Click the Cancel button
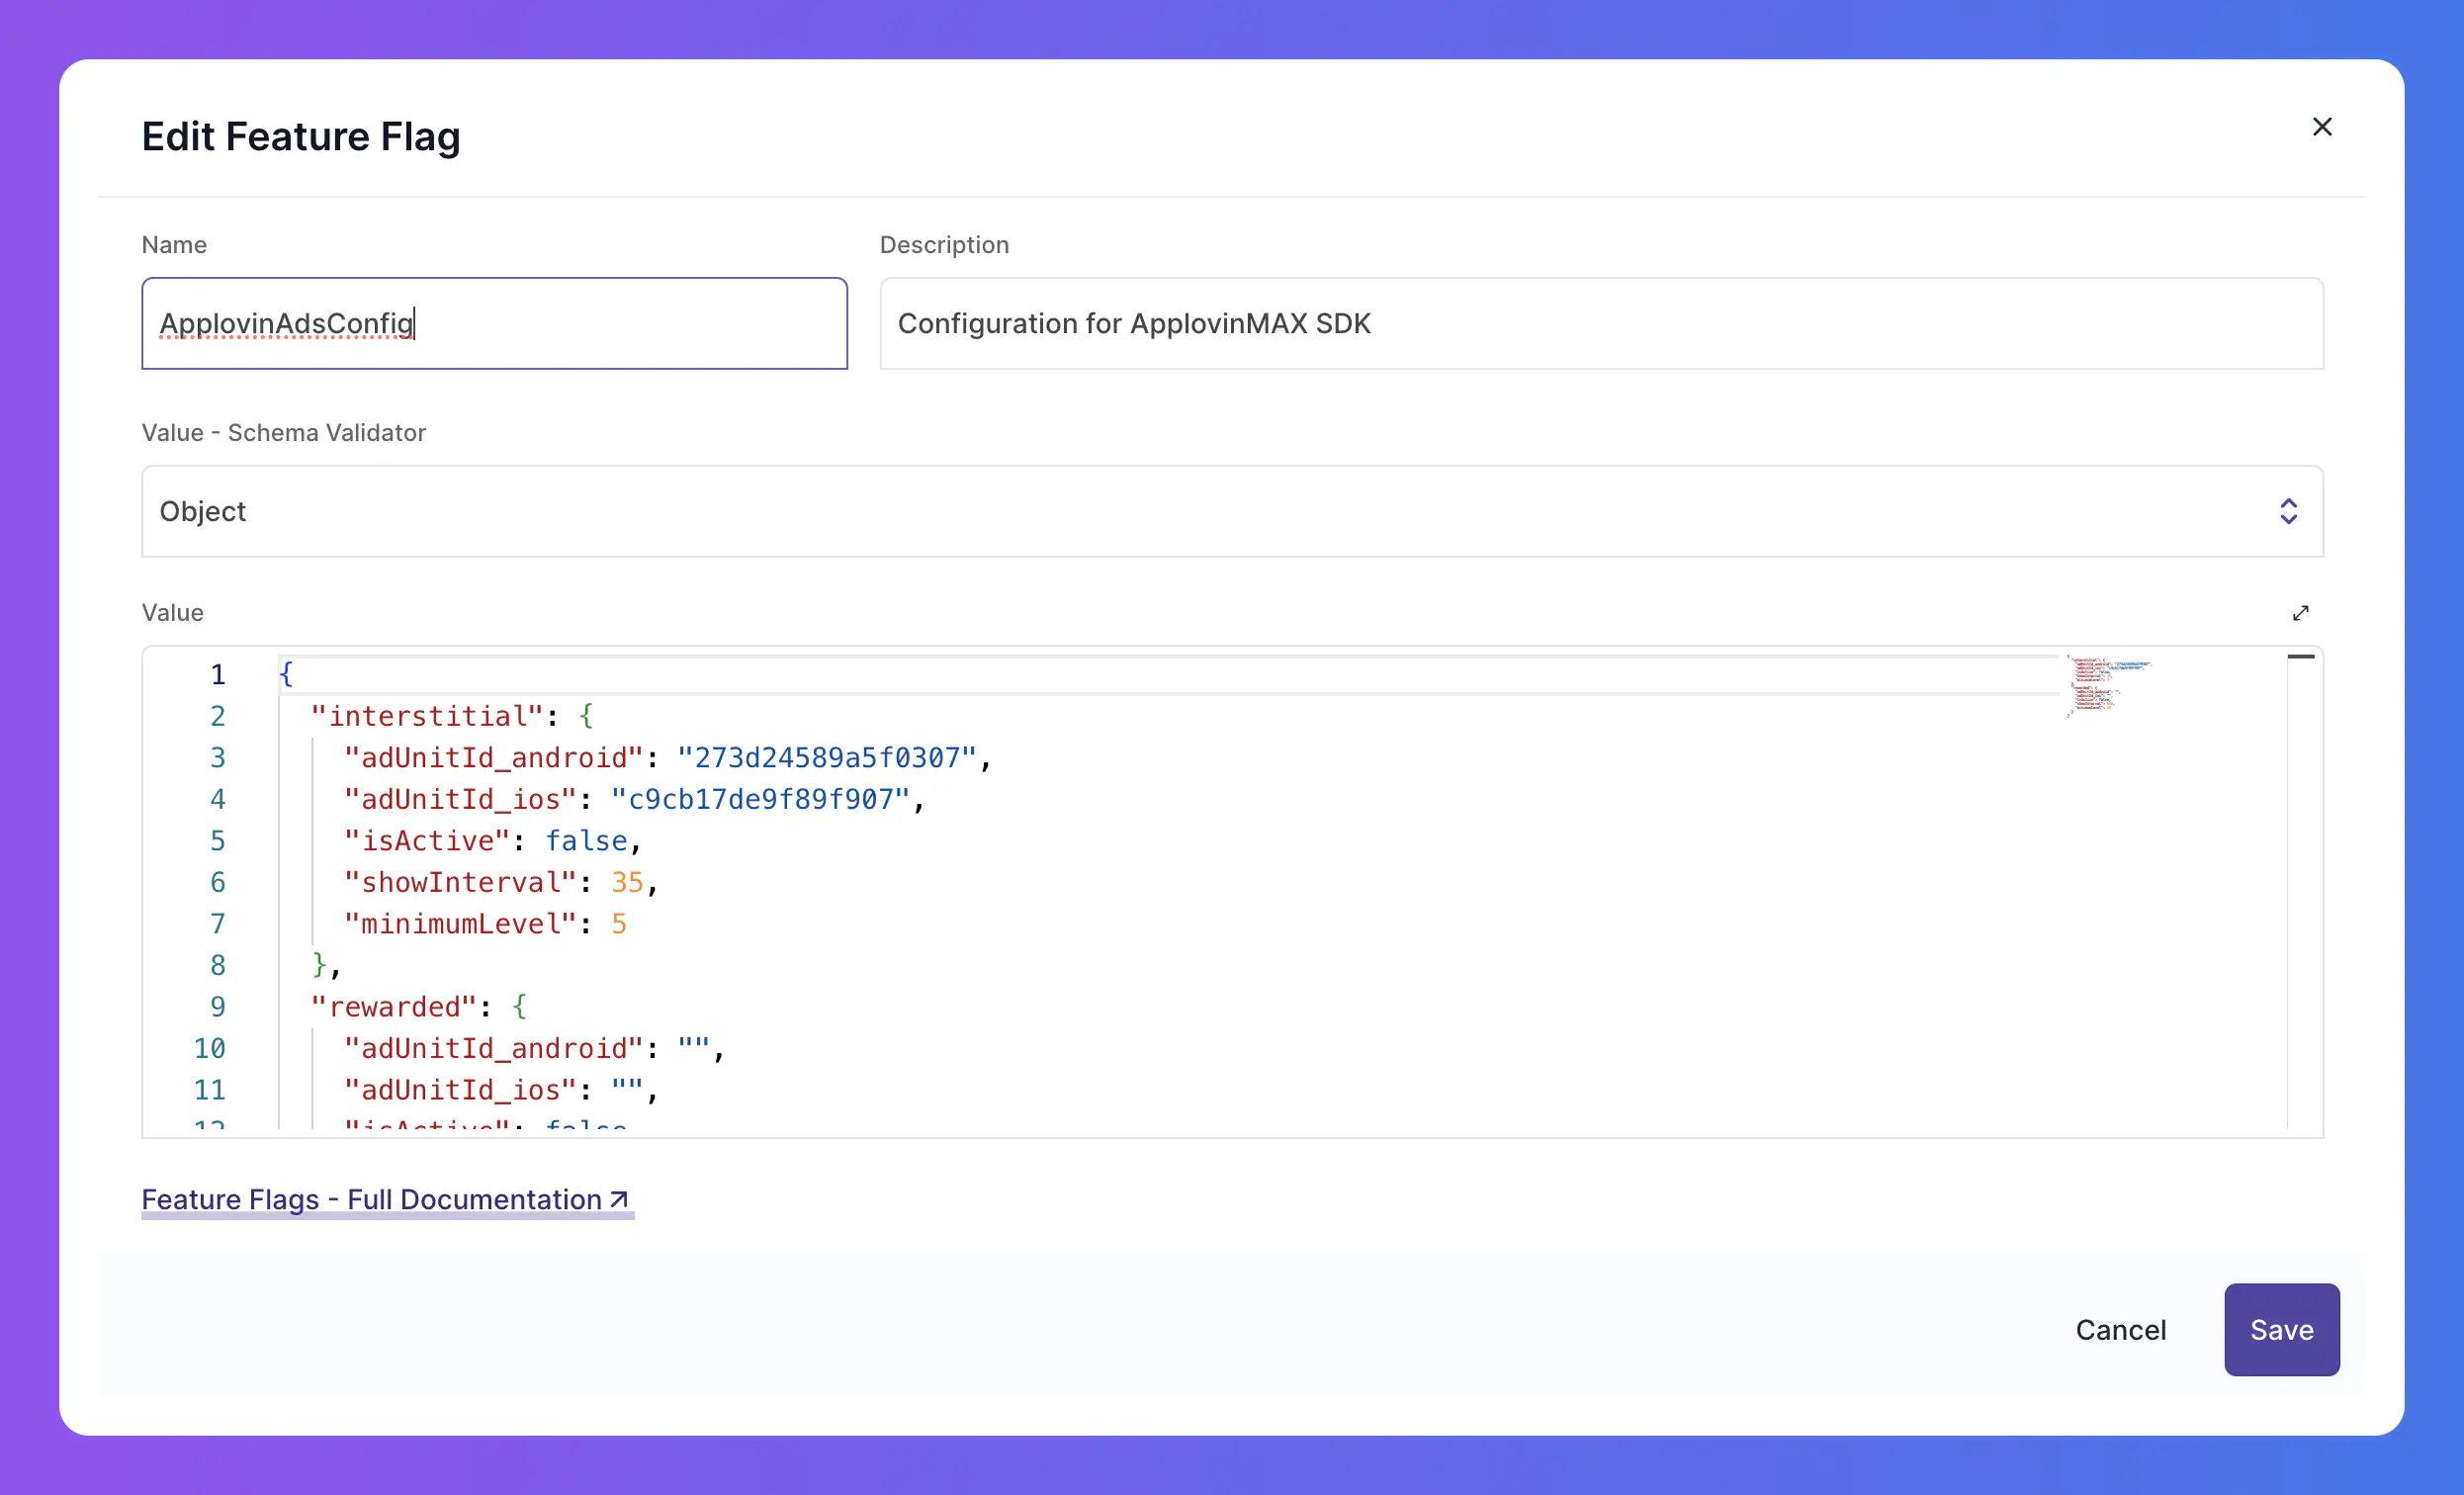 click(x=2120, y=1329)
